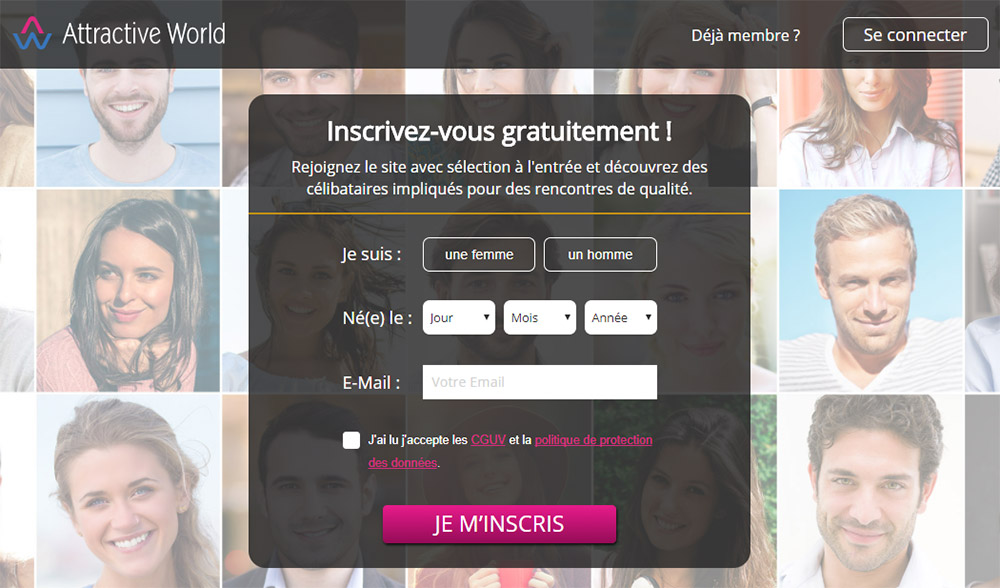Submit with the JE M'INSCRIS button
The image size is (1000, 588).
[499, 524]
